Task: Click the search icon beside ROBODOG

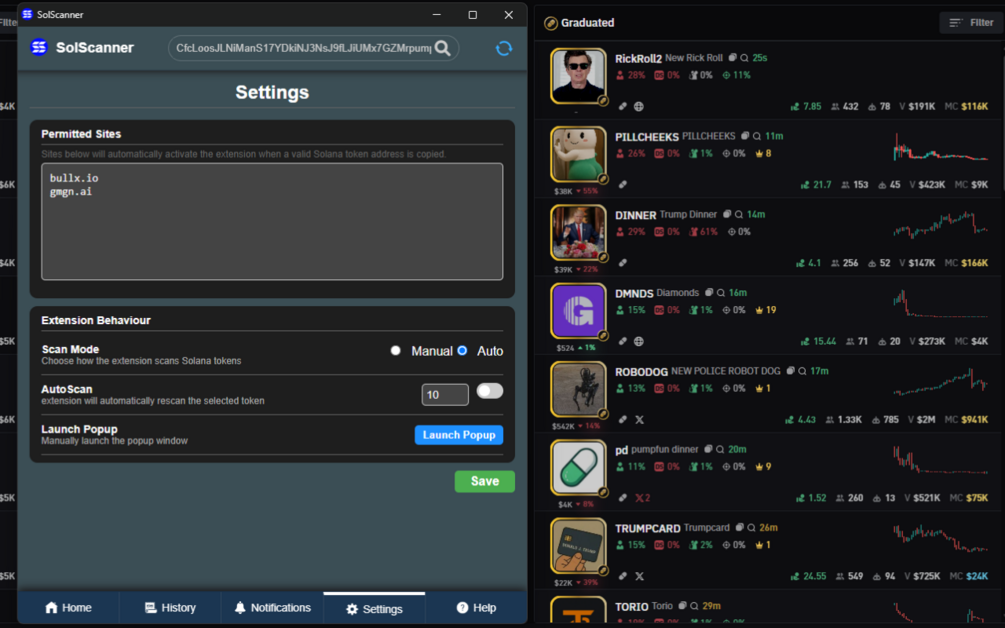Action: pyautogui.click(x=802, y=370)
